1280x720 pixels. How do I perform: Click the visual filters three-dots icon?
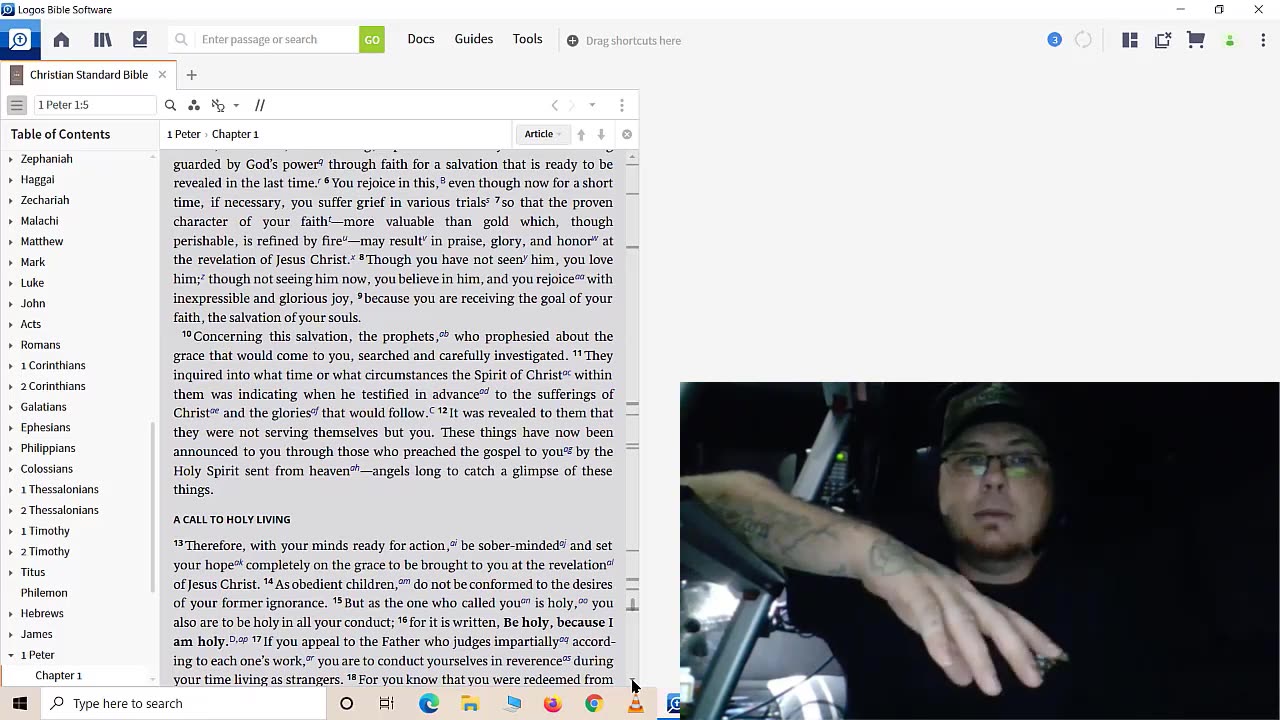[194, 105]
